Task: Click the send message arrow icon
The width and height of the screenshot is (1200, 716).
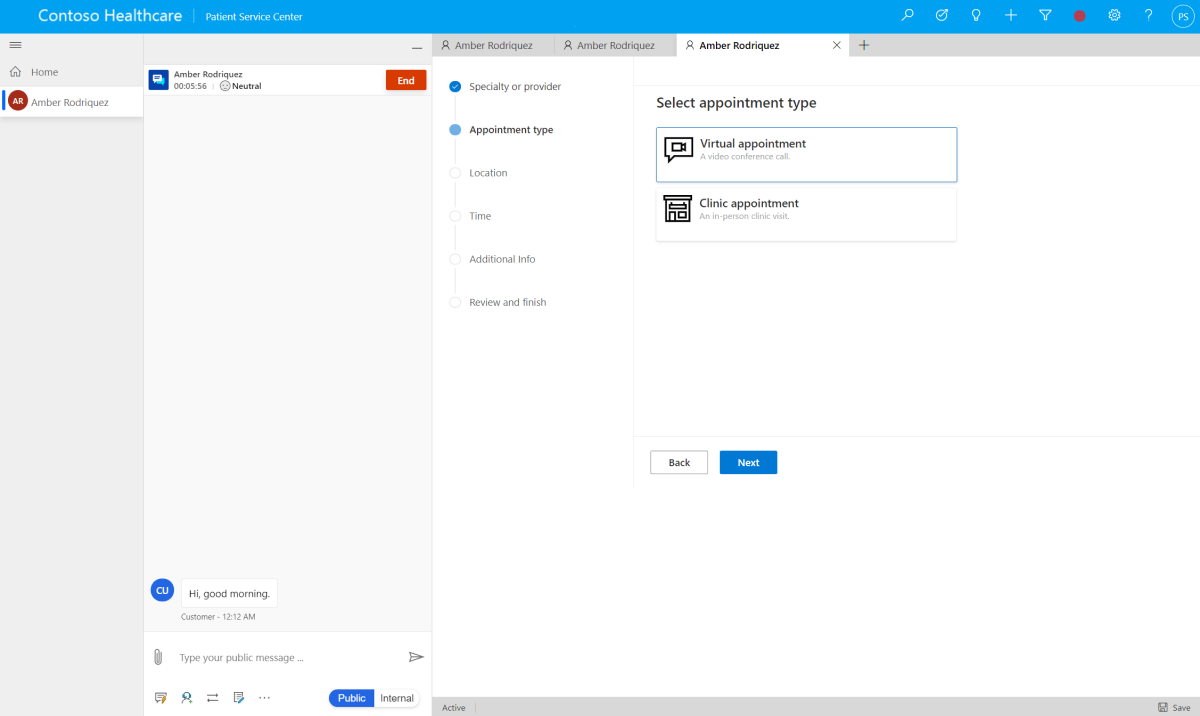Action: coord(416,657)
